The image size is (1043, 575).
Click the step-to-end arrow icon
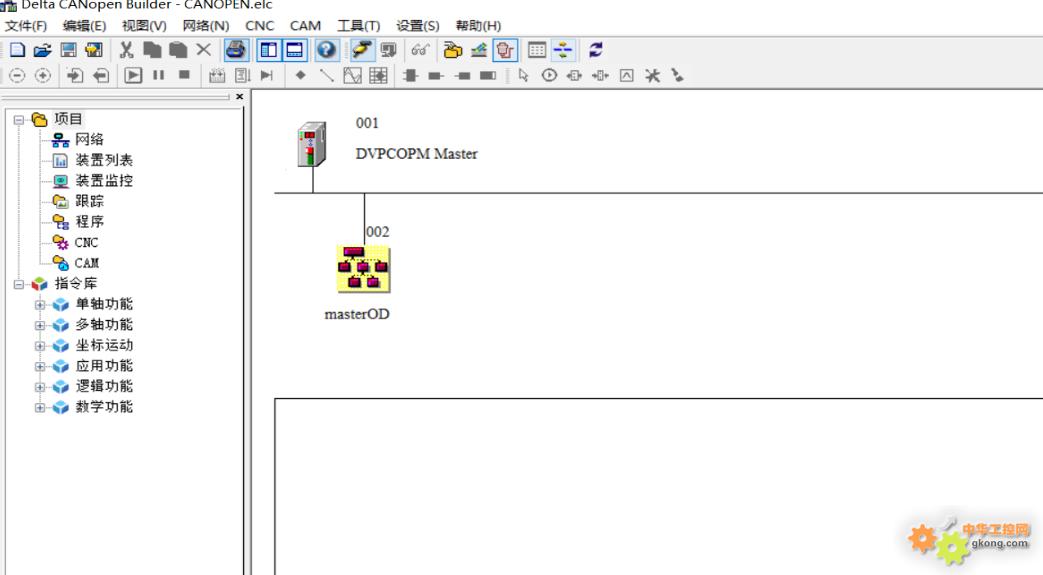point(267,75)
